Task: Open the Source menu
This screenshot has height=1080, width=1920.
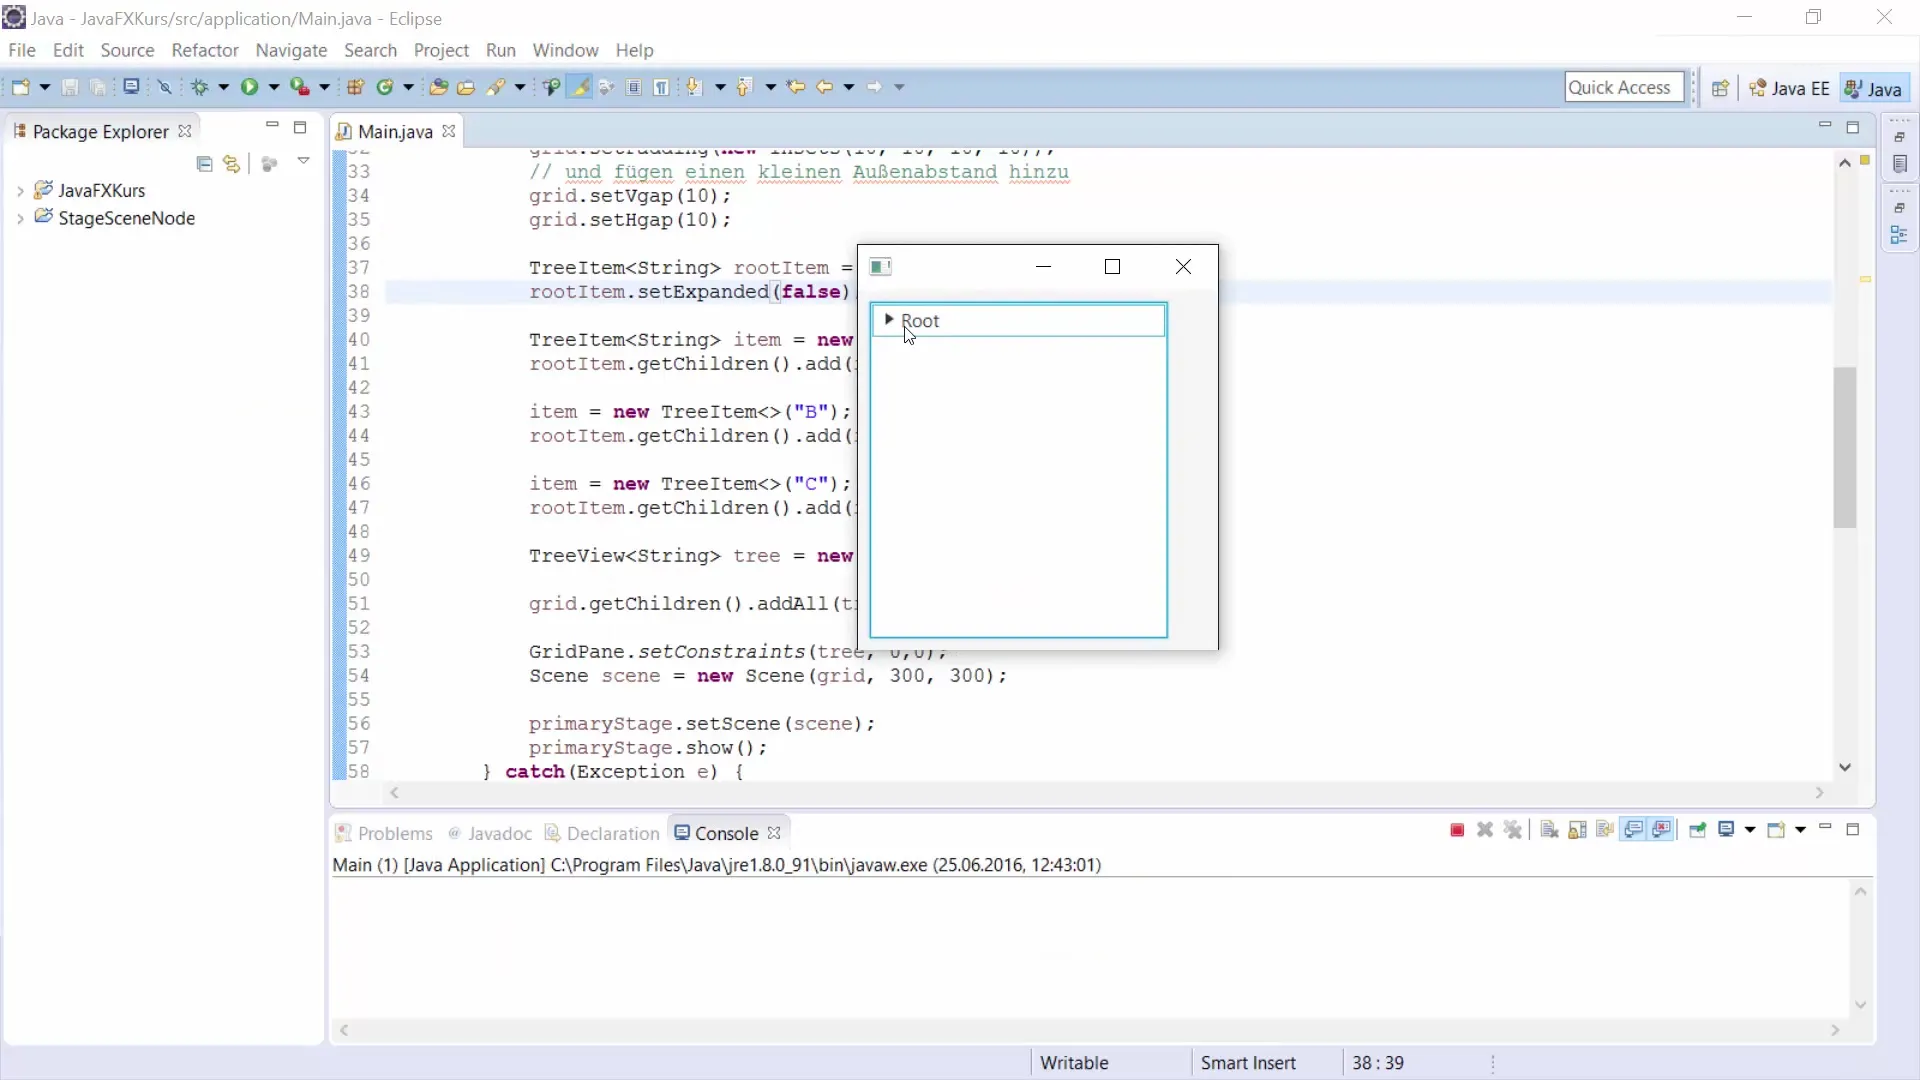Action: point(127,50)
